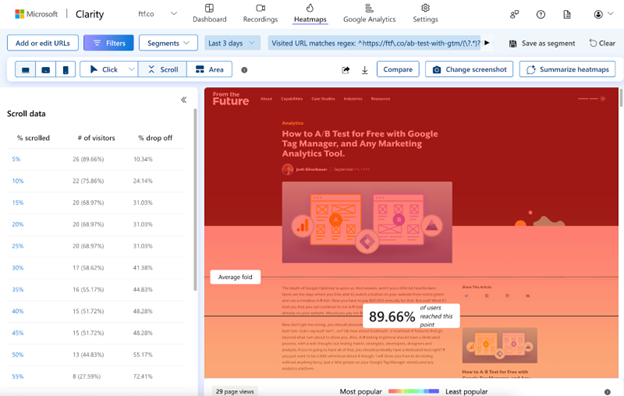Select the 10% scrolled row
Screen dimensions: 624x396
[96, 181]
